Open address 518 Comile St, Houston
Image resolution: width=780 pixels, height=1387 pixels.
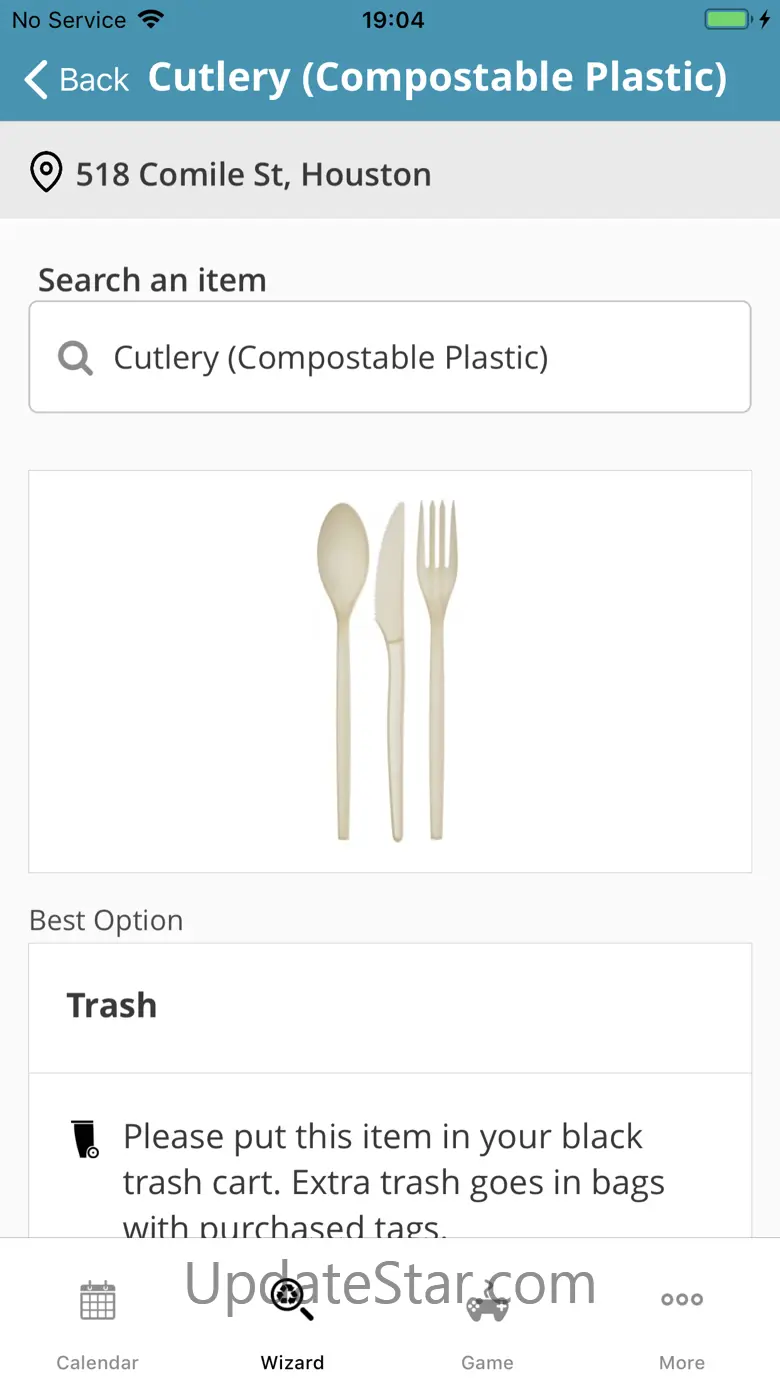[x=254, y=174]
